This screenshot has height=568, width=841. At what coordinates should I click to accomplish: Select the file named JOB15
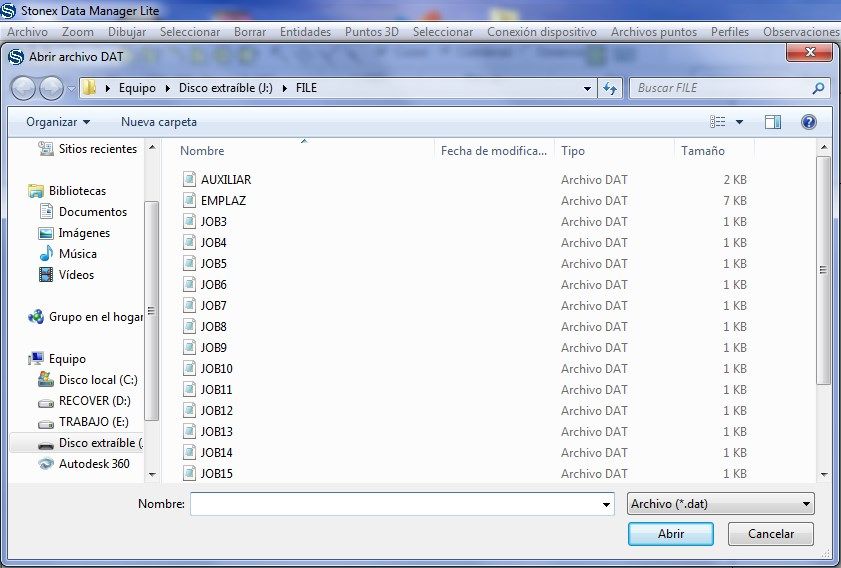(x=217, y=474)
